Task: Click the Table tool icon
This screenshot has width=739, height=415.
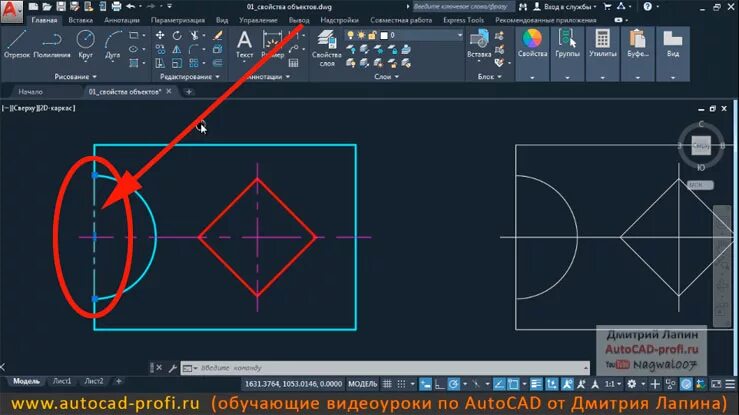Action: [x=293, y=63]
